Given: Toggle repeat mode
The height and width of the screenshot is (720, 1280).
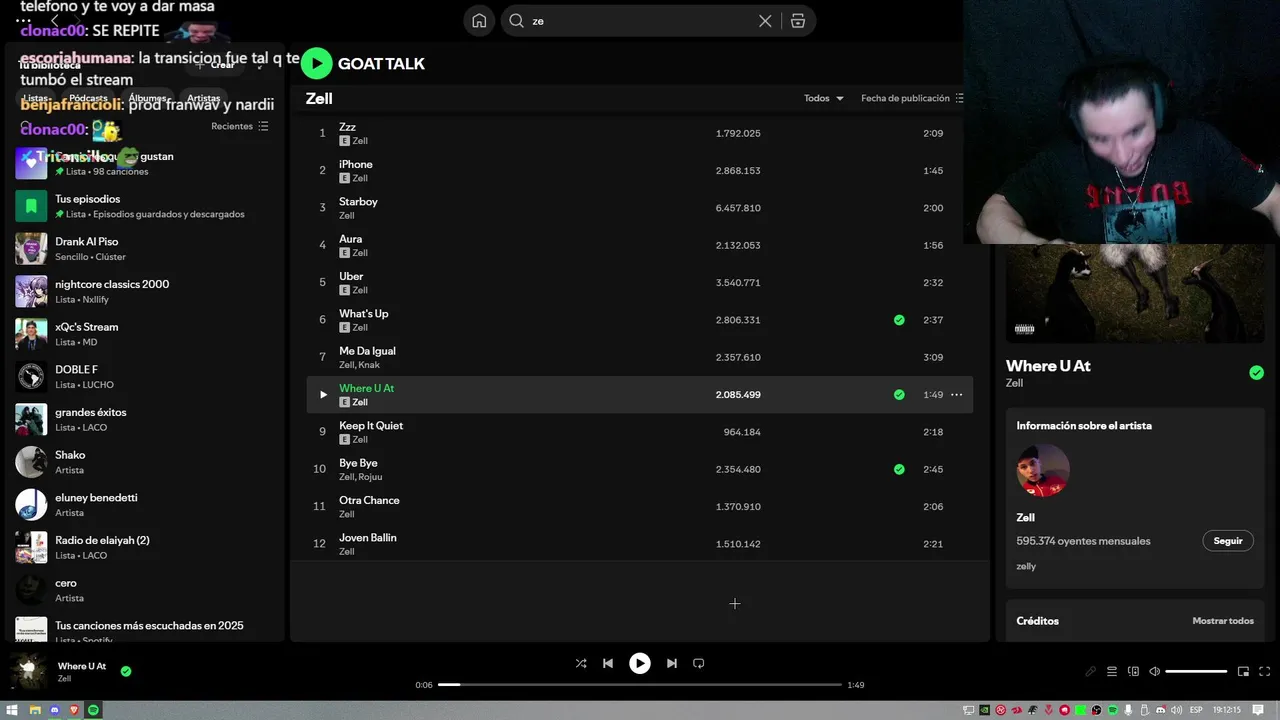Looking at the screenshot, I should pyautogui.click(x=699, y=663).
